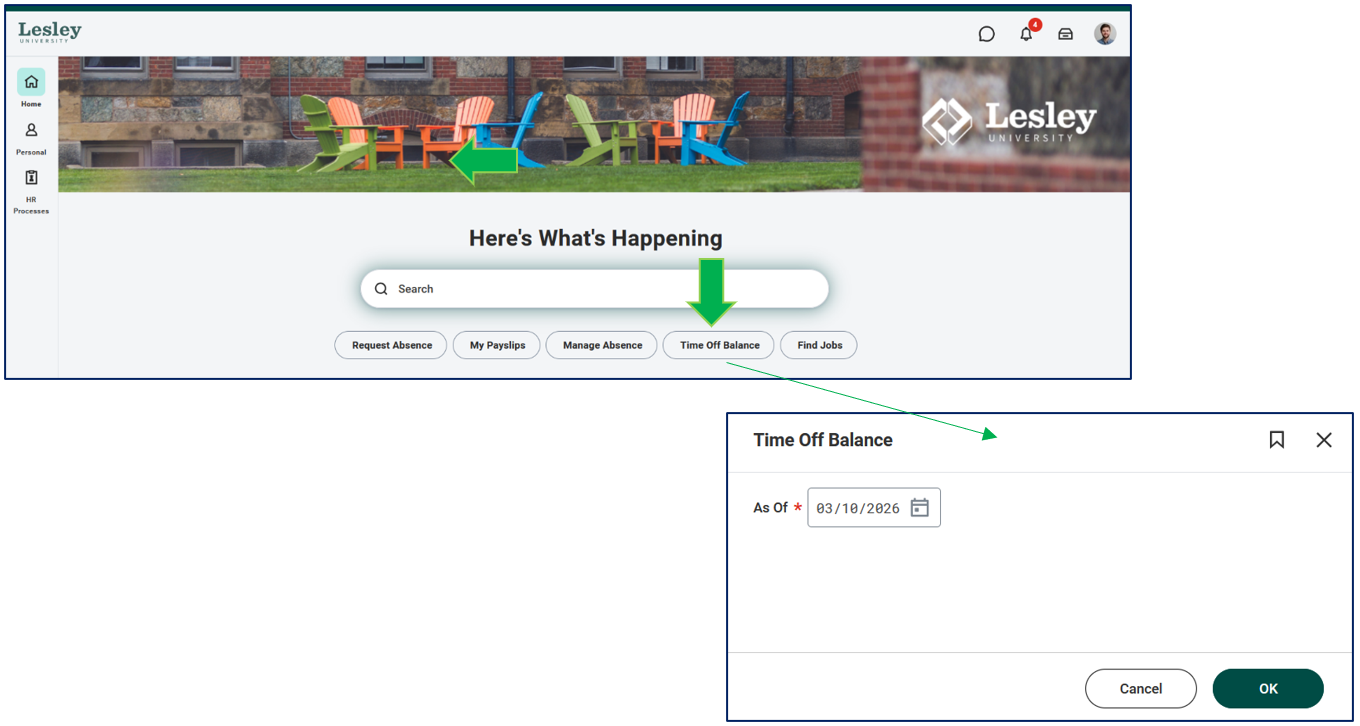
Task: Close the Time Off Balance dialog
Action: [x=1324, y=440]
